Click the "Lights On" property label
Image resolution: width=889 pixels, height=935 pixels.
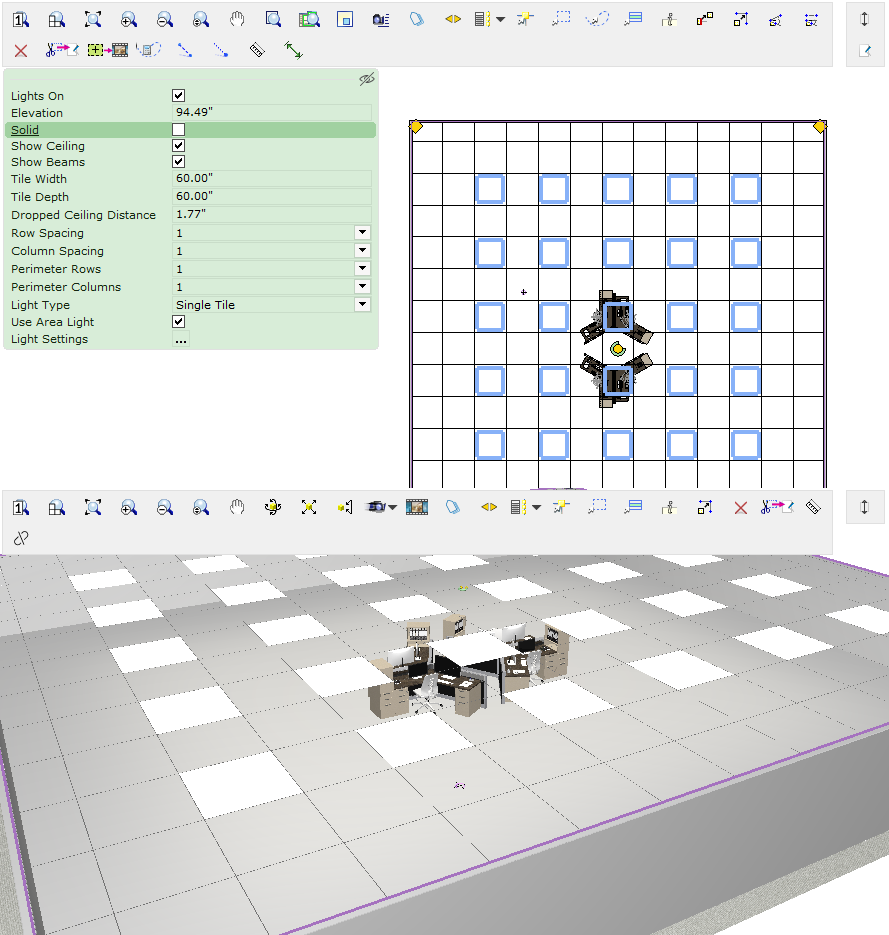[x=38, y=96]
